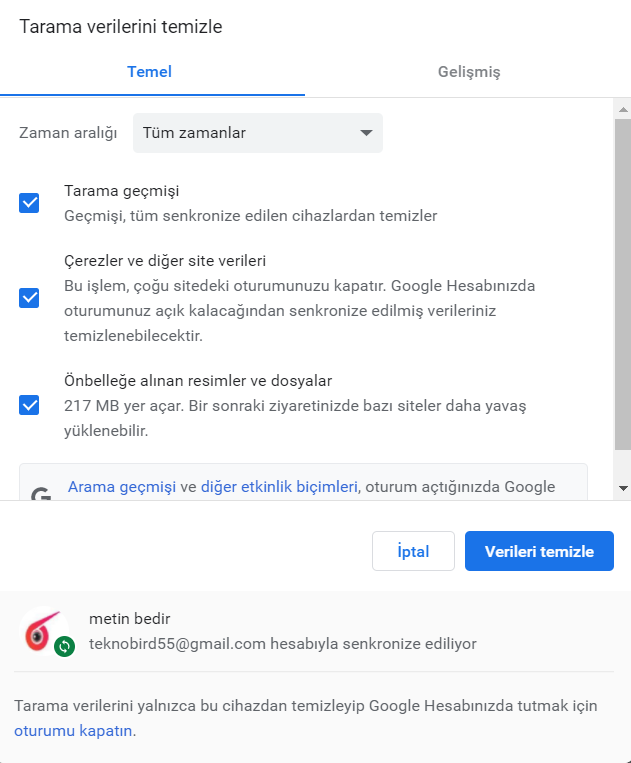This screenshot has height=763, width=631.
Task: Click the İptal button
Action: [413, 551]
